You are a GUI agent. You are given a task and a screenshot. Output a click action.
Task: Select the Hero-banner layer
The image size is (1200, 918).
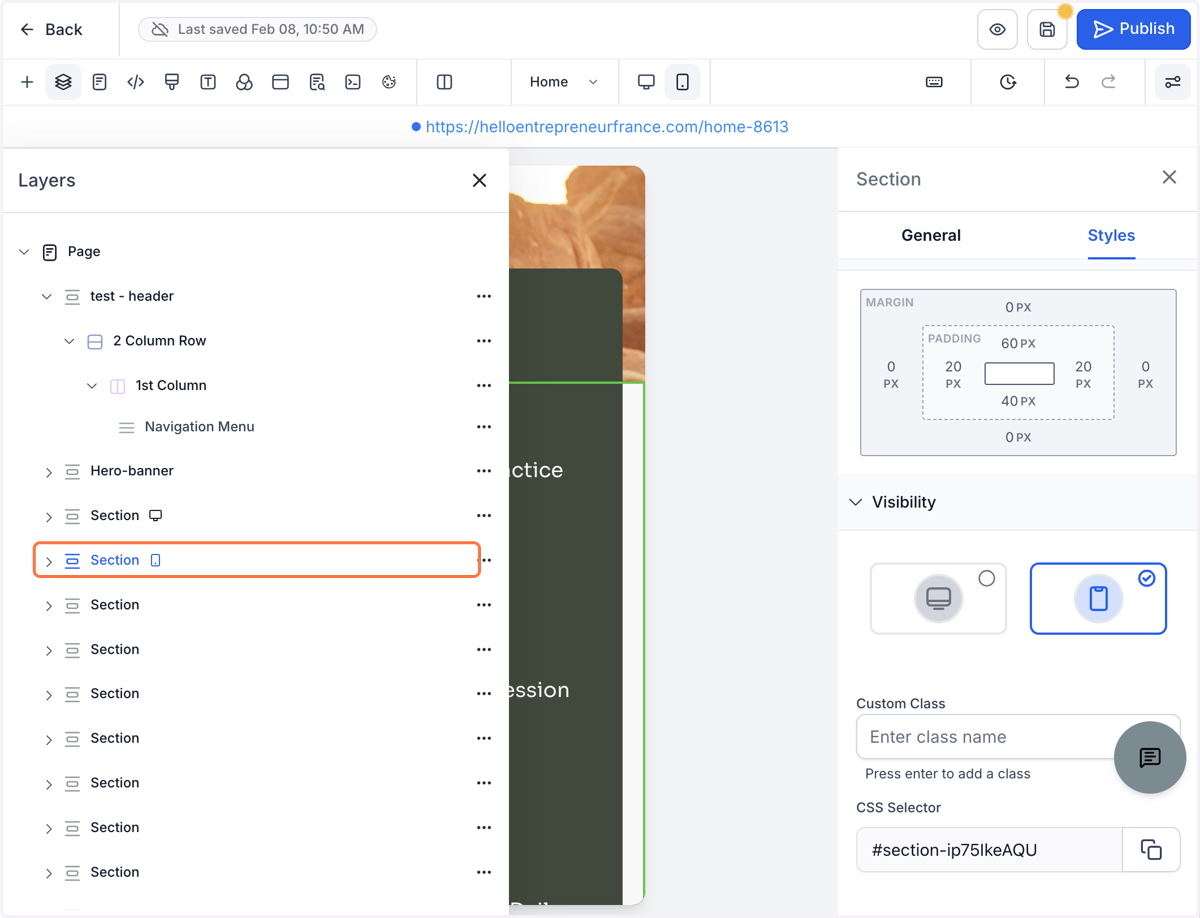(x=132, y=471)
